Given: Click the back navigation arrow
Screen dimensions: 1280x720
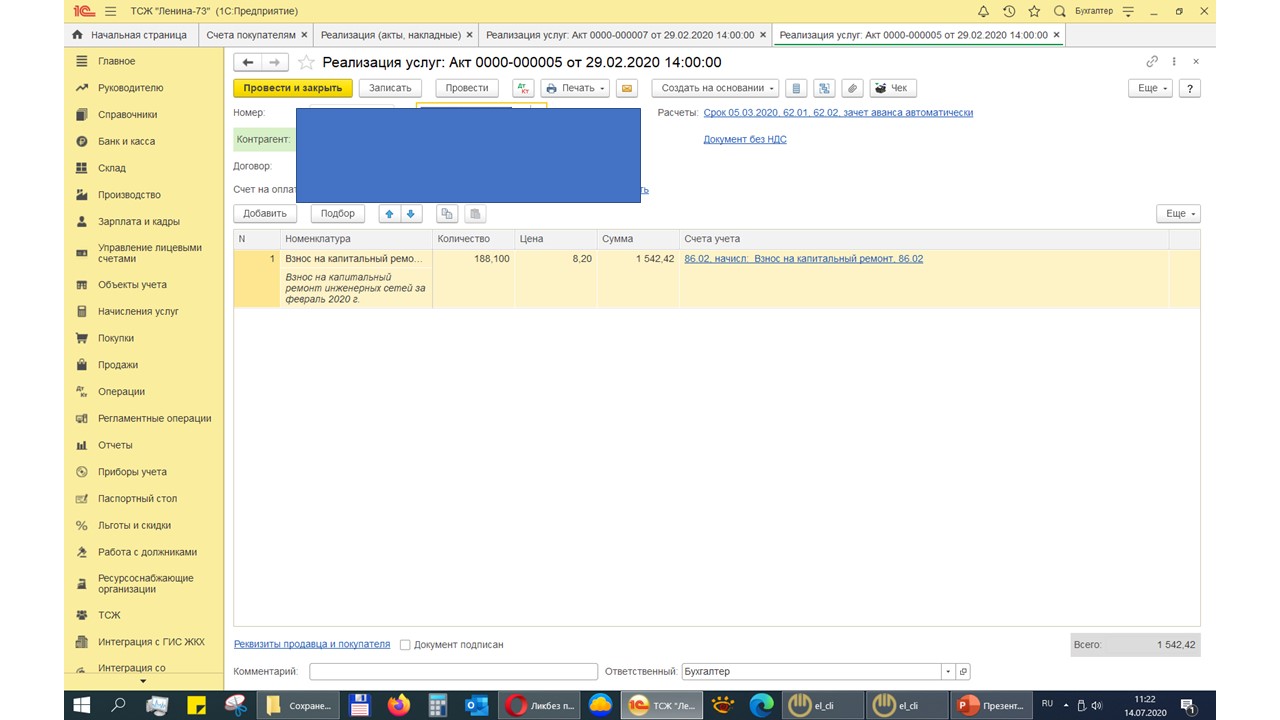Looking at the screenshot, I should point(247,62).
